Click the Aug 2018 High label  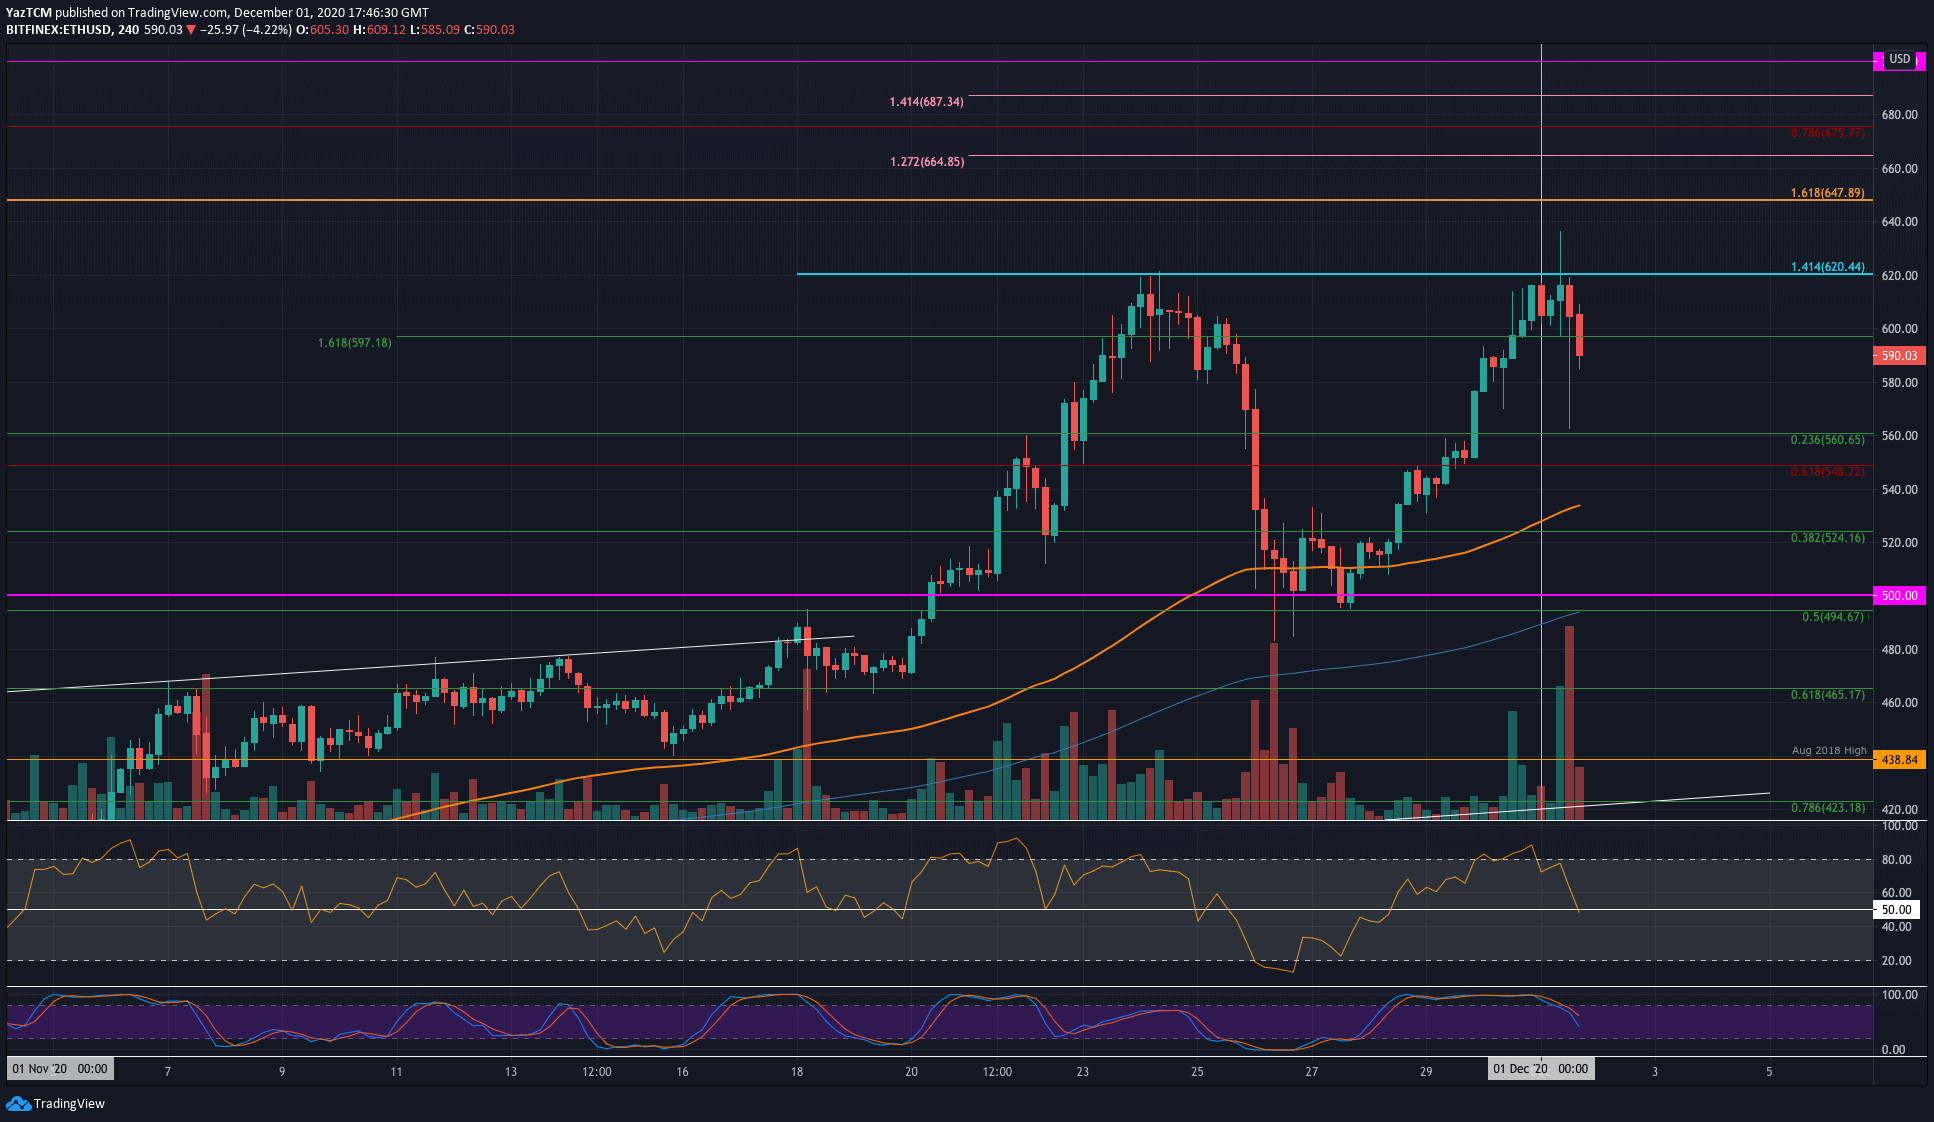pos(1829,750)
